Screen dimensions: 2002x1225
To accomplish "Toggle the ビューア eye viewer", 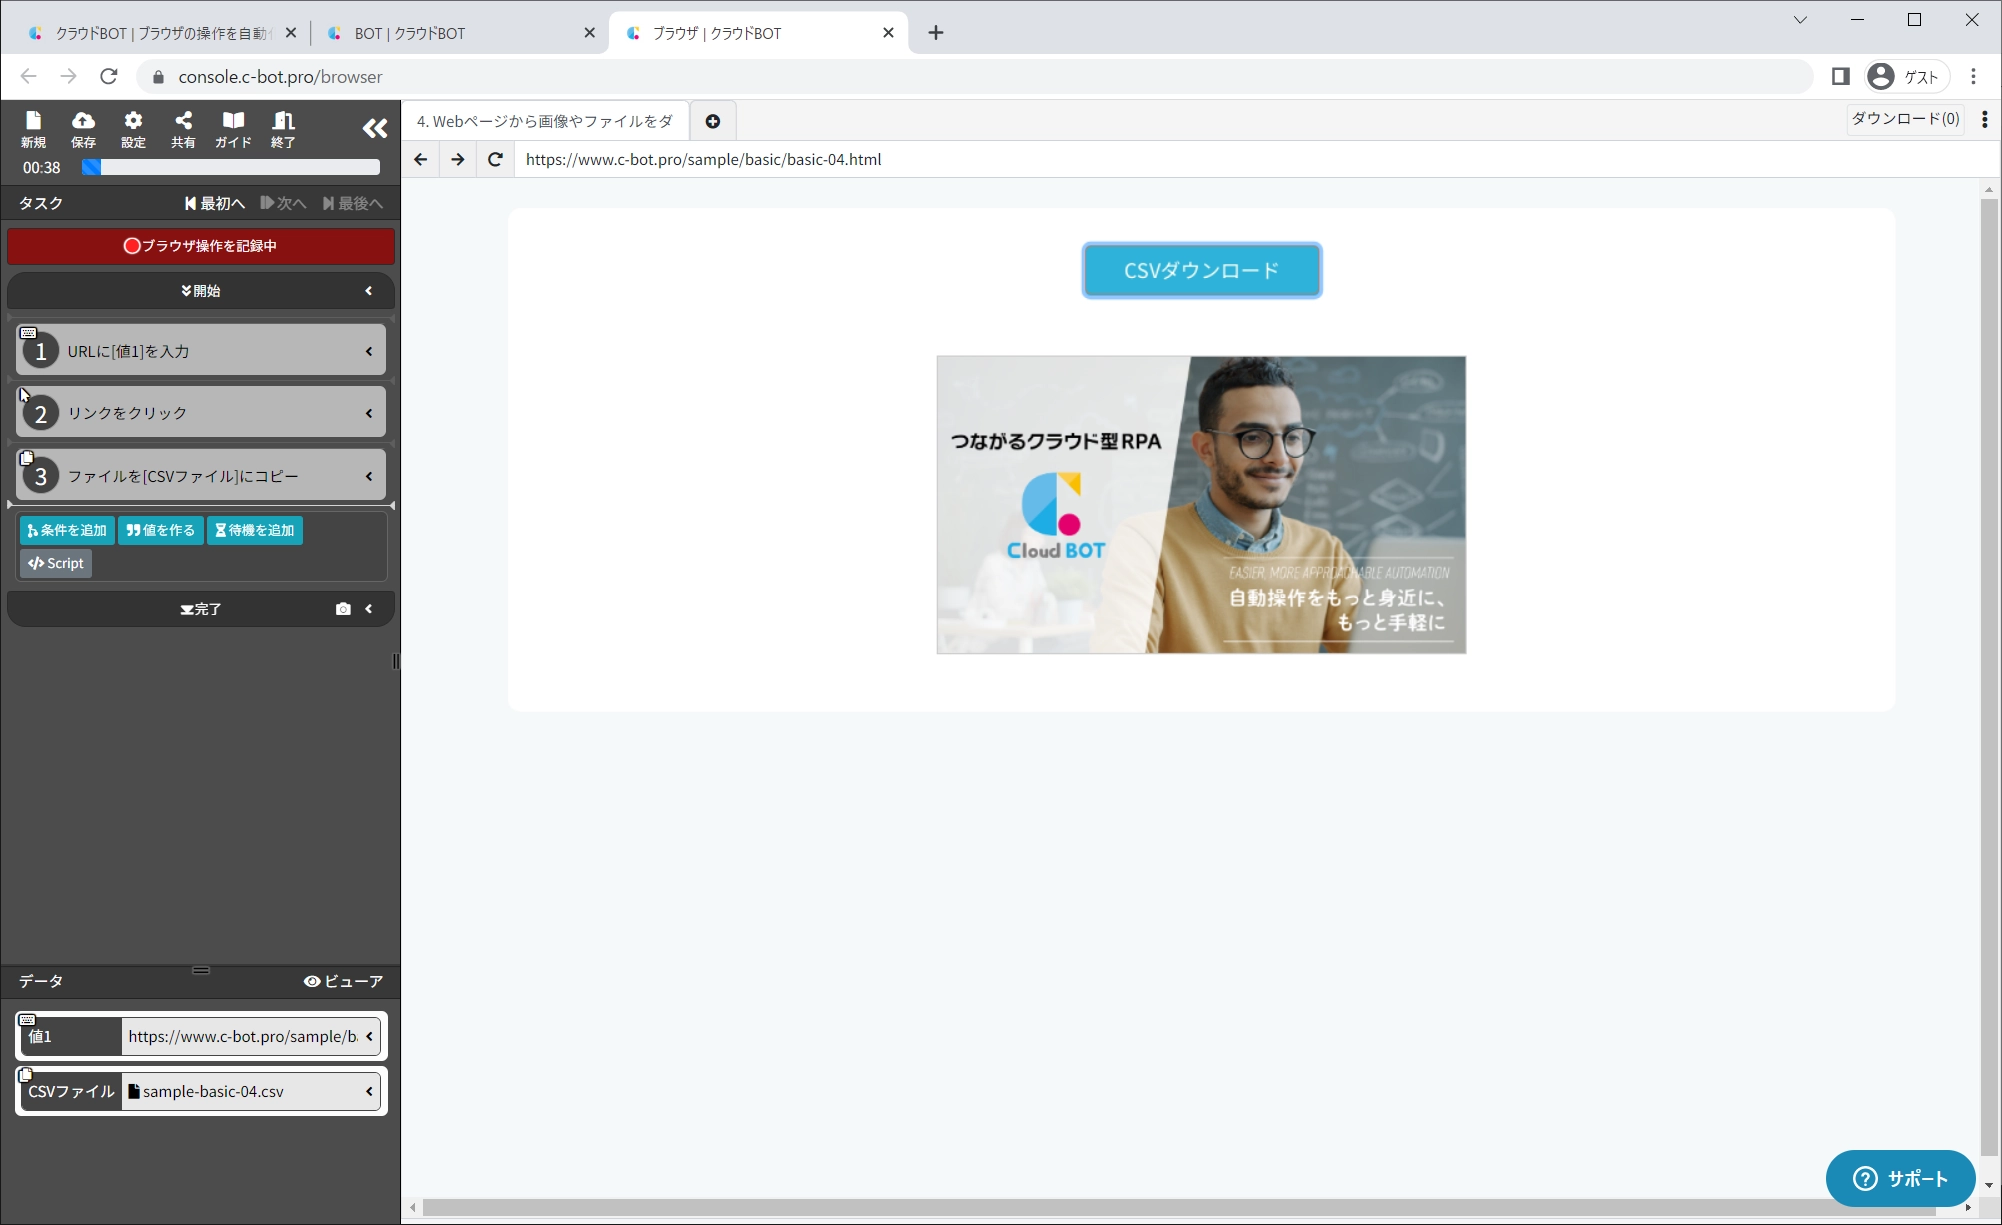I will tap(343, 981).
